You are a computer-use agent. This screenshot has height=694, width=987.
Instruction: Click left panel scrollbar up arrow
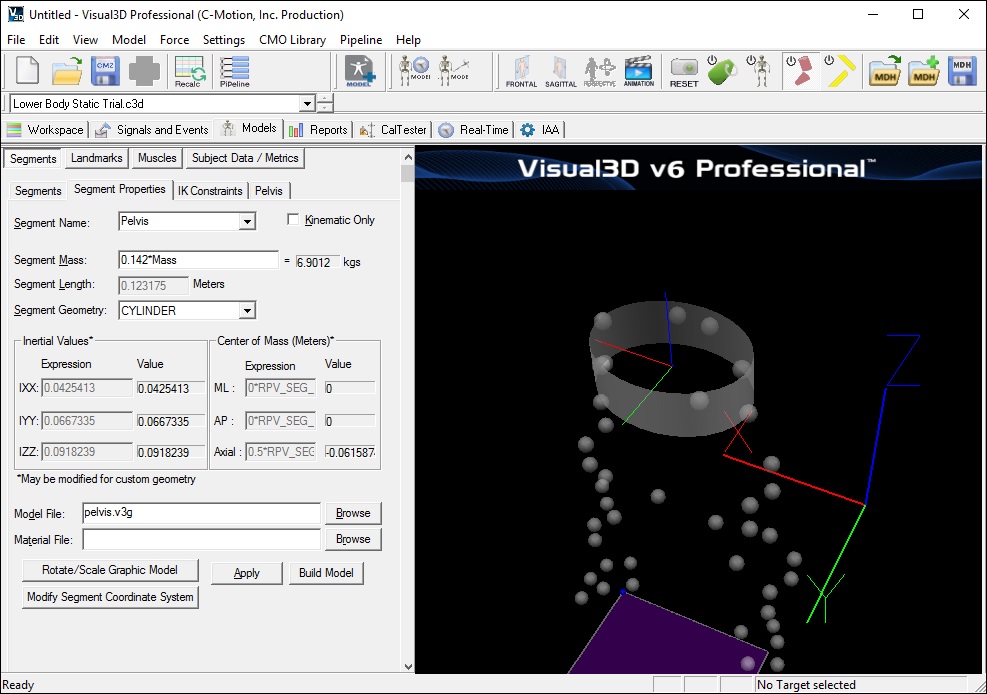(408, 157)
